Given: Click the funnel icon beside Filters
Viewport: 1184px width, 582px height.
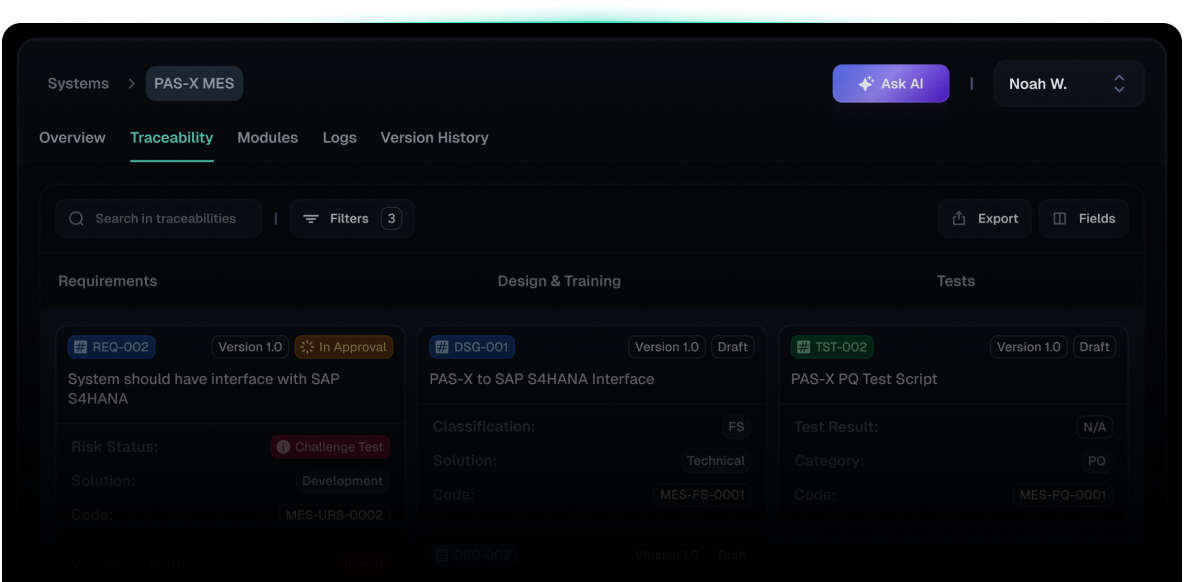Looking at the screenshot, I should [311, 218].
